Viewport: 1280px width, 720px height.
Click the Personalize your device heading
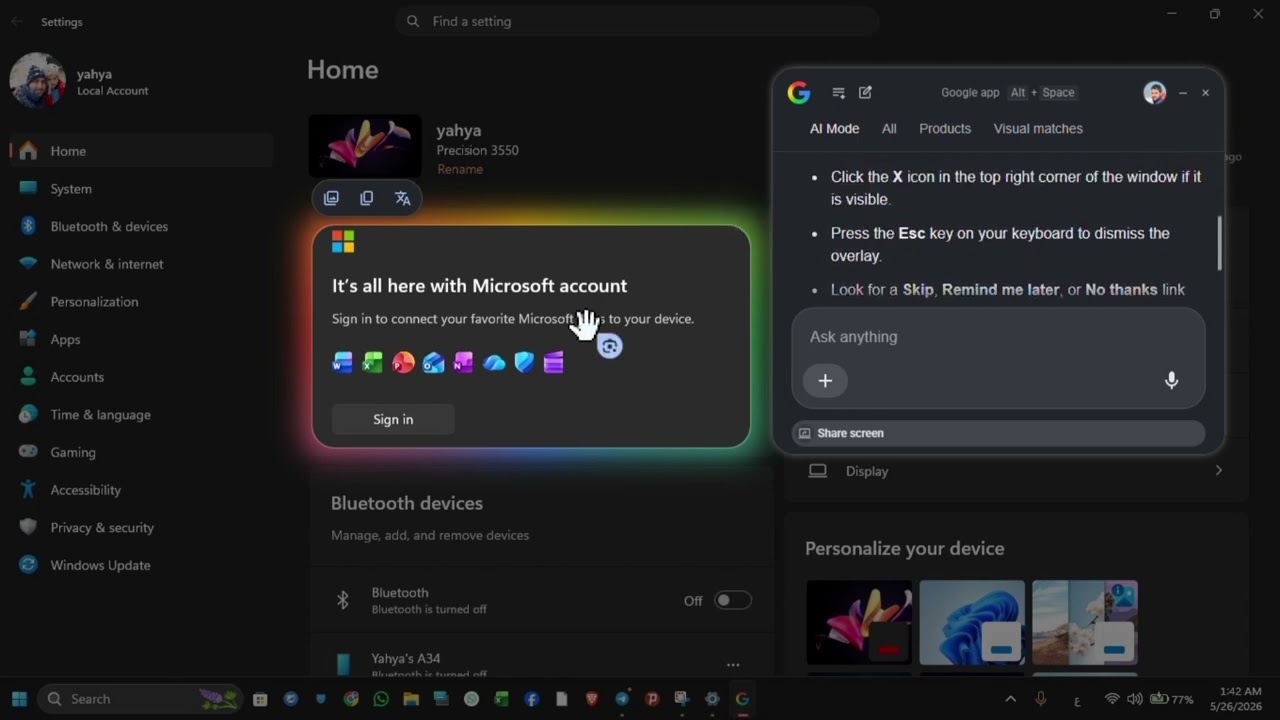pyautogui.click(x=905, y=548)
